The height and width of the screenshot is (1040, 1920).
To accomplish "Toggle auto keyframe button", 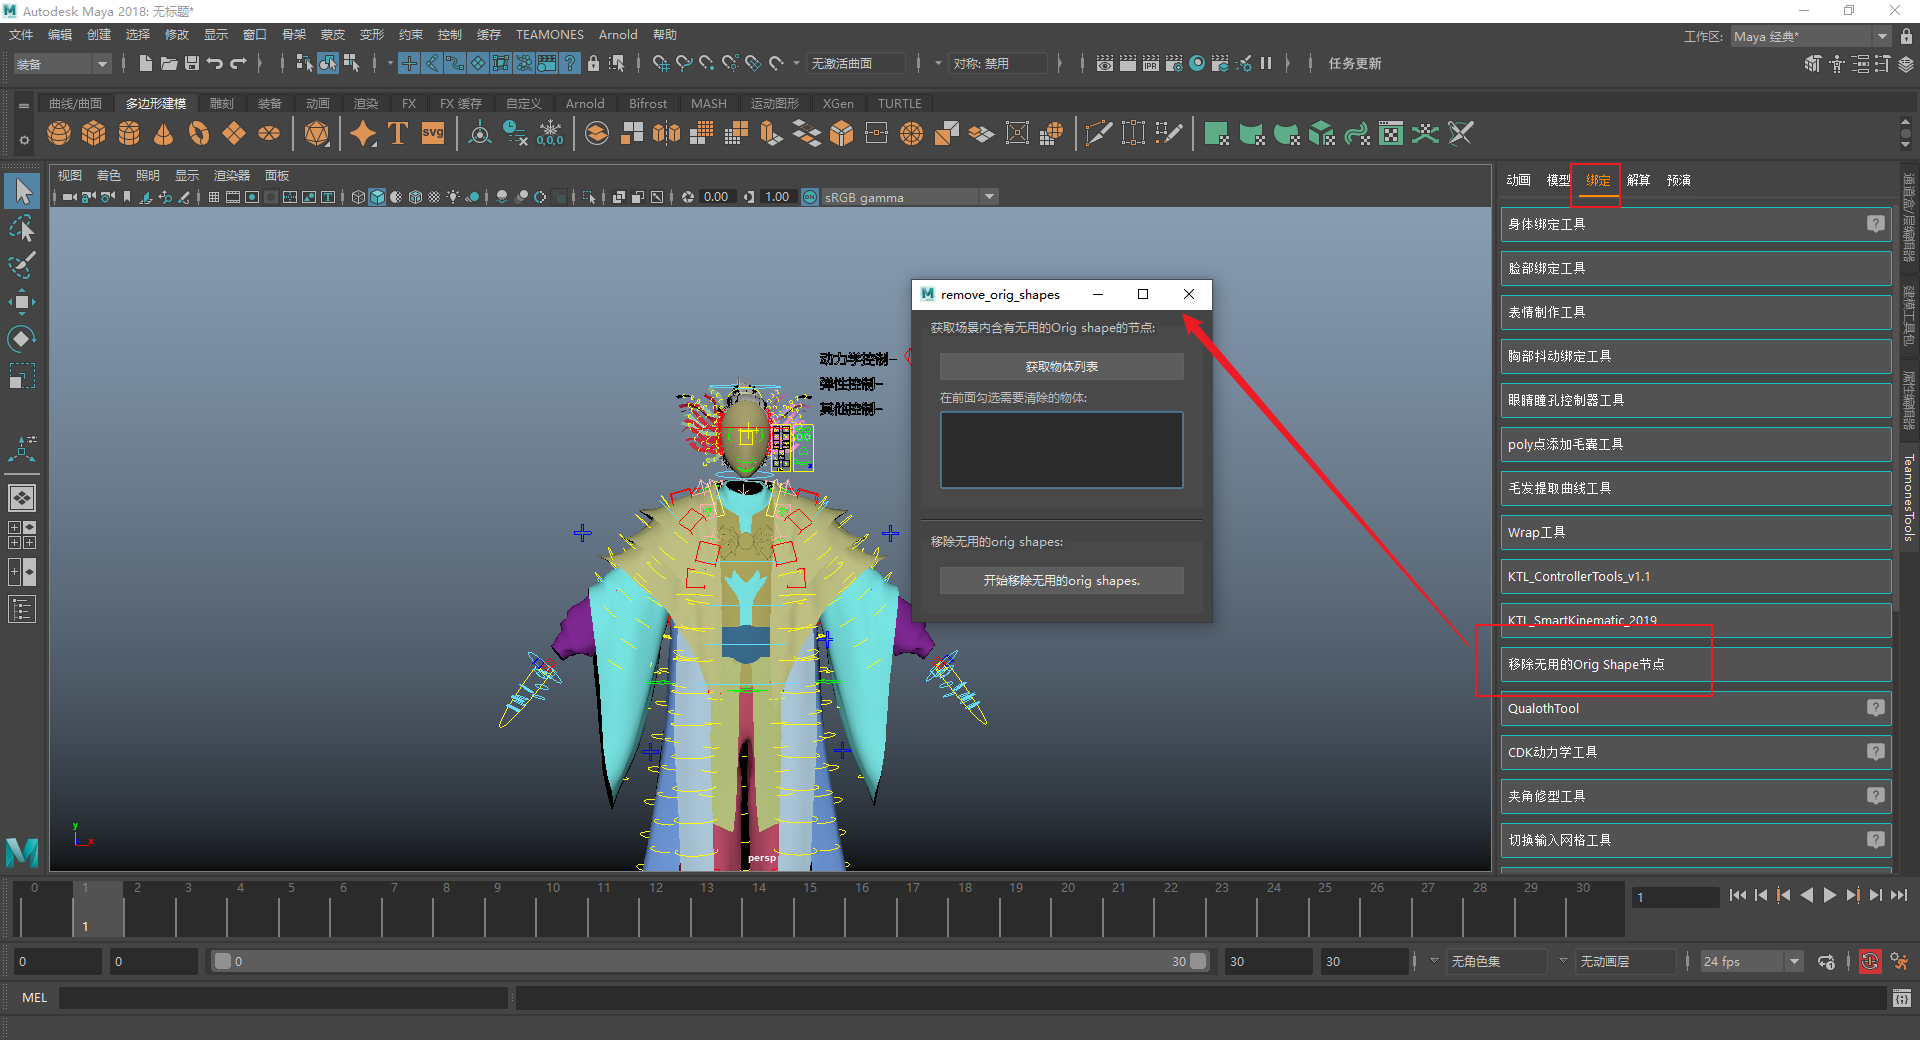I will click(1869, 962).
